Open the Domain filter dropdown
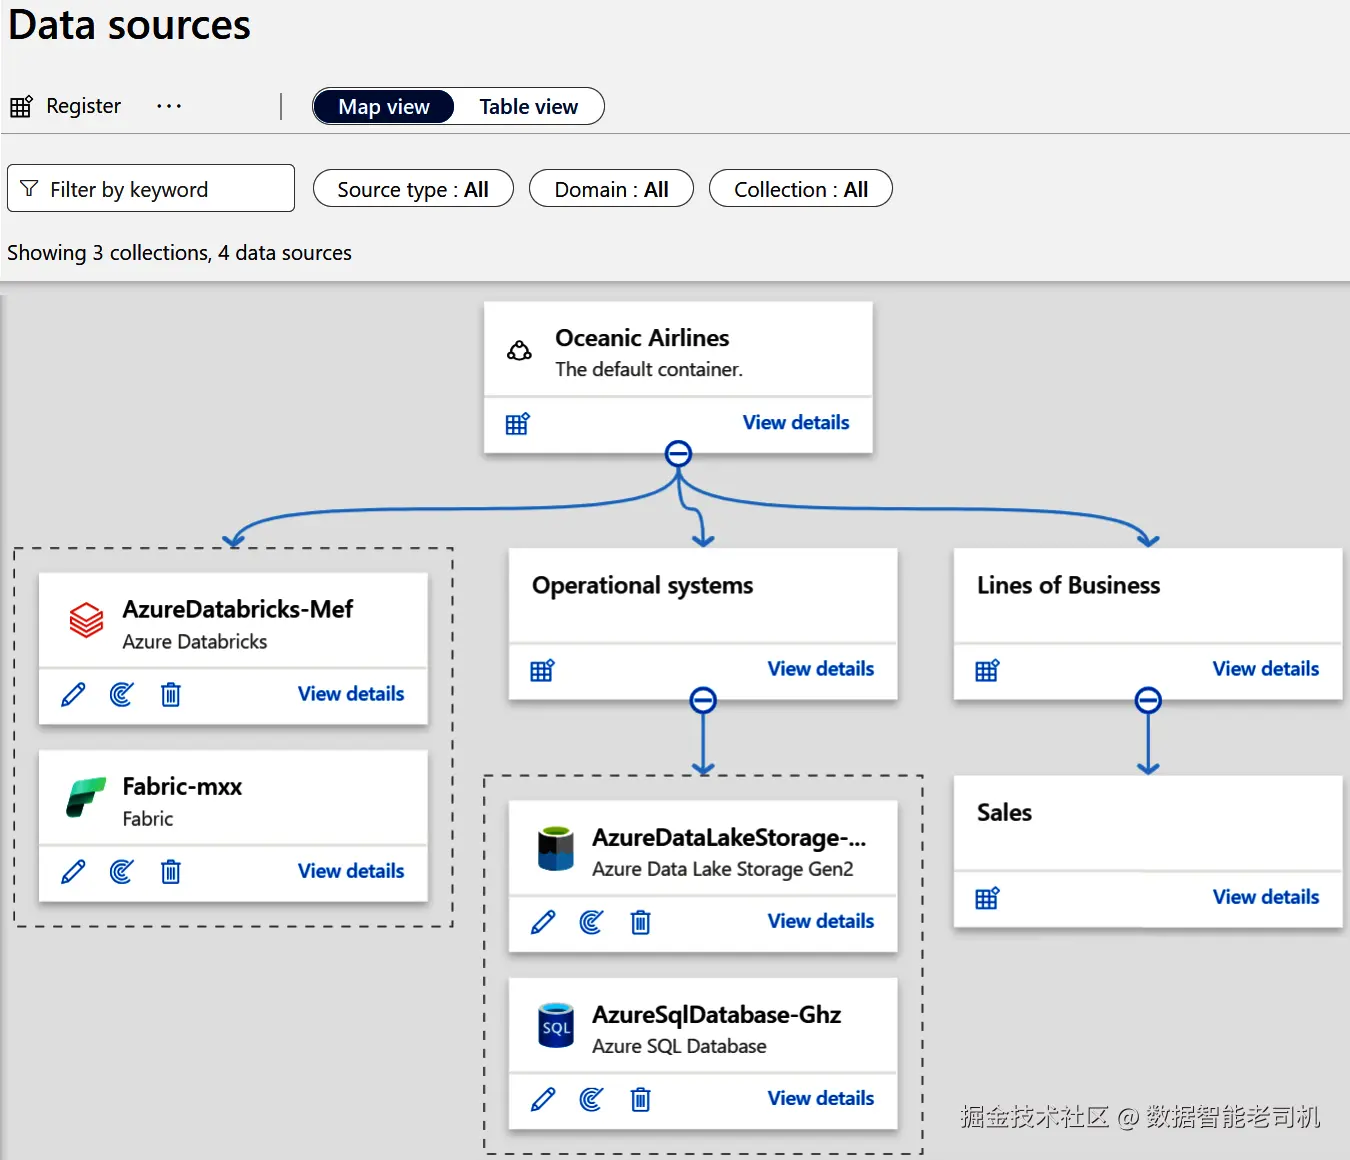This screenshot has height=1160, width=1350. tap(611, 189)
